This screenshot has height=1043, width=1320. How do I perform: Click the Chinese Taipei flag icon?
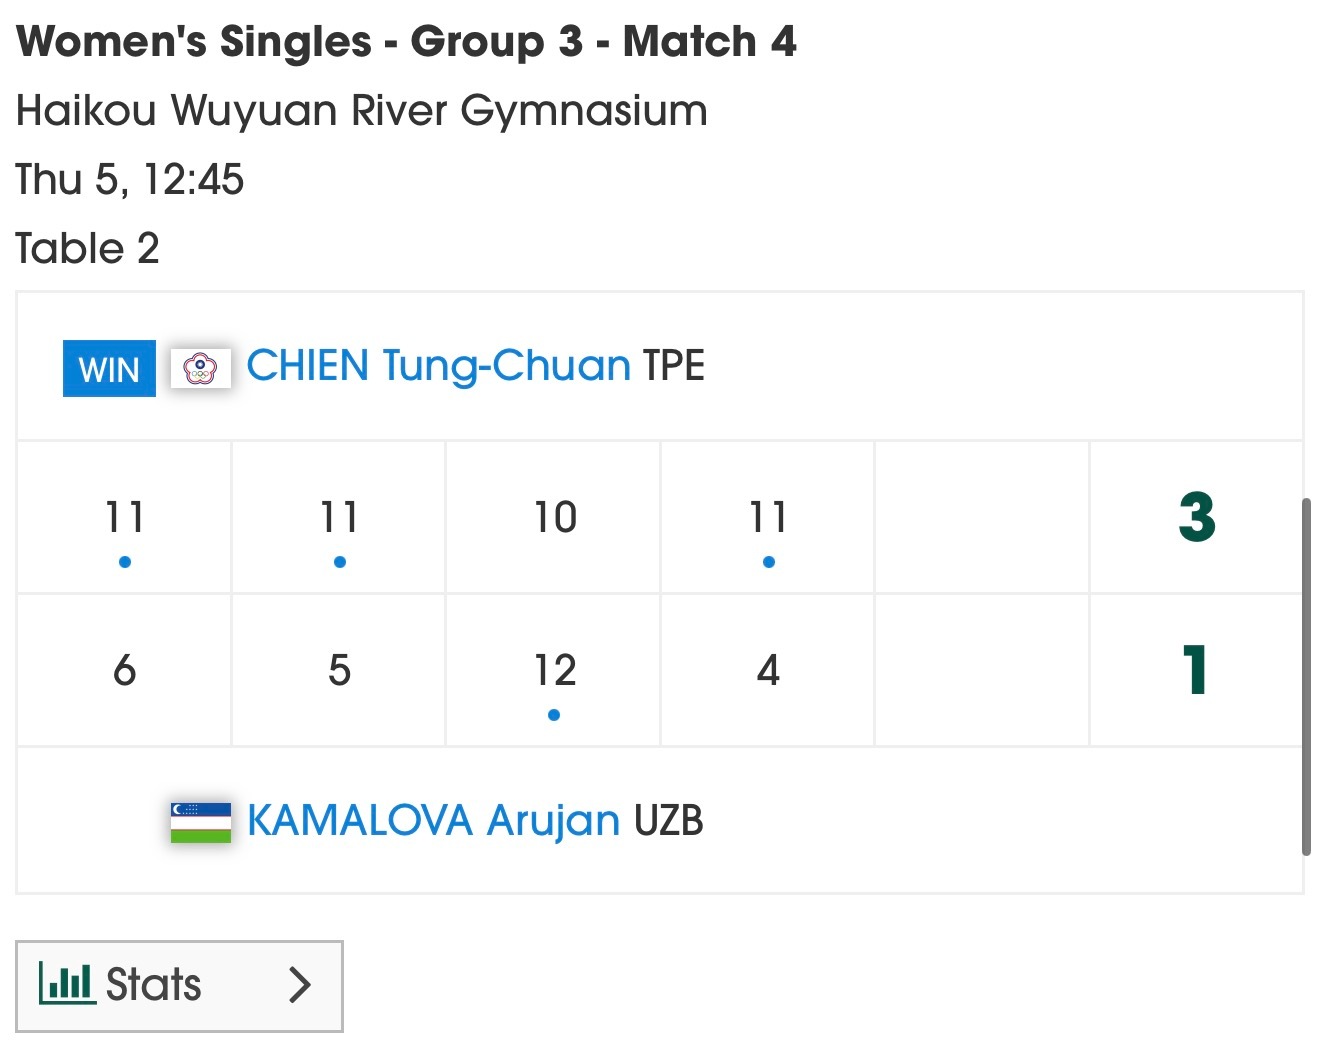[201, 368]
